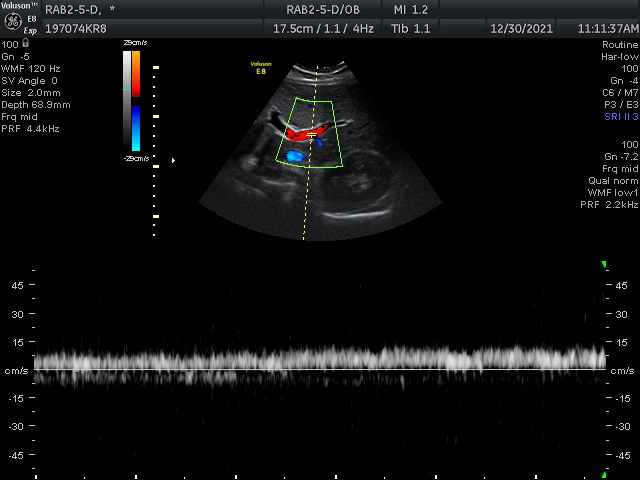Click the MI 1.2 indicator
640x480 pixels.
(x=412, y=9)
